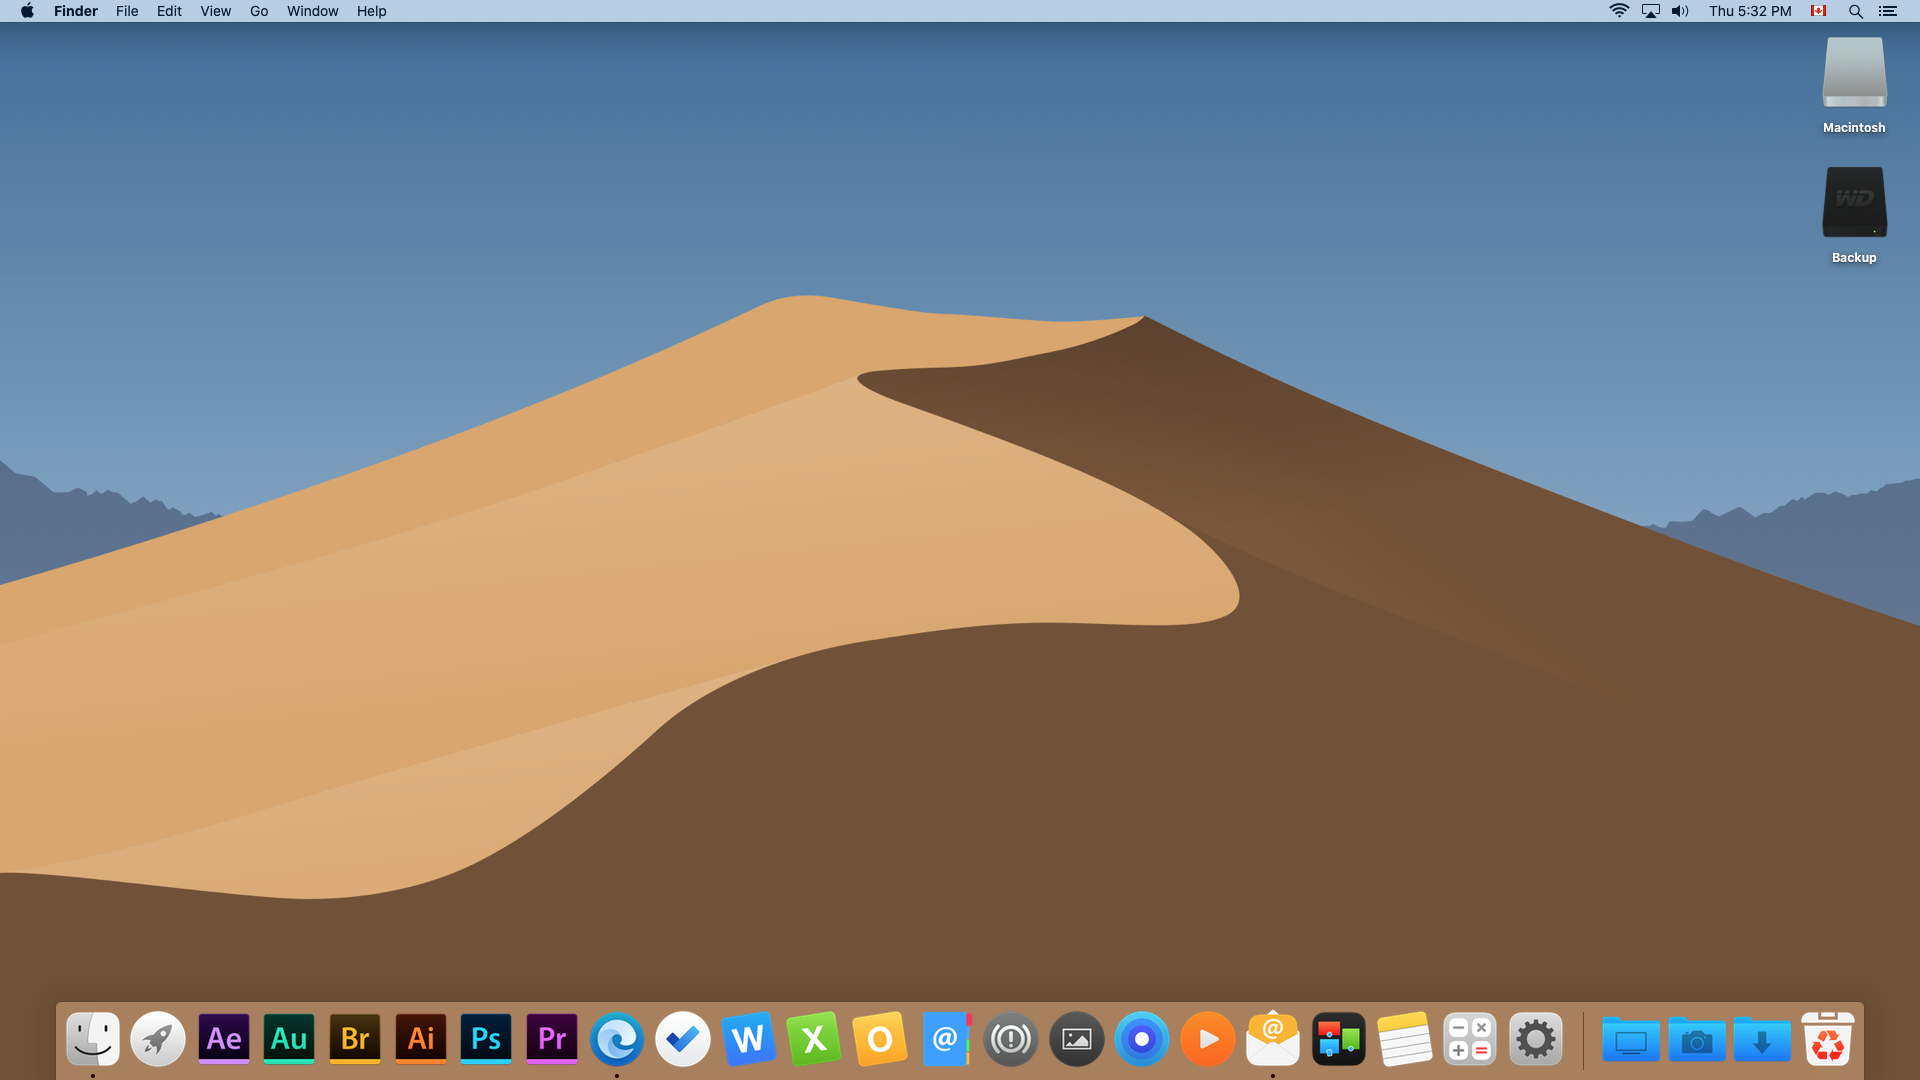Open the Canadian flag input source menu
Image resolution: width=1920 pixels, height=1080 pixels.
[x=1818, y=11]
